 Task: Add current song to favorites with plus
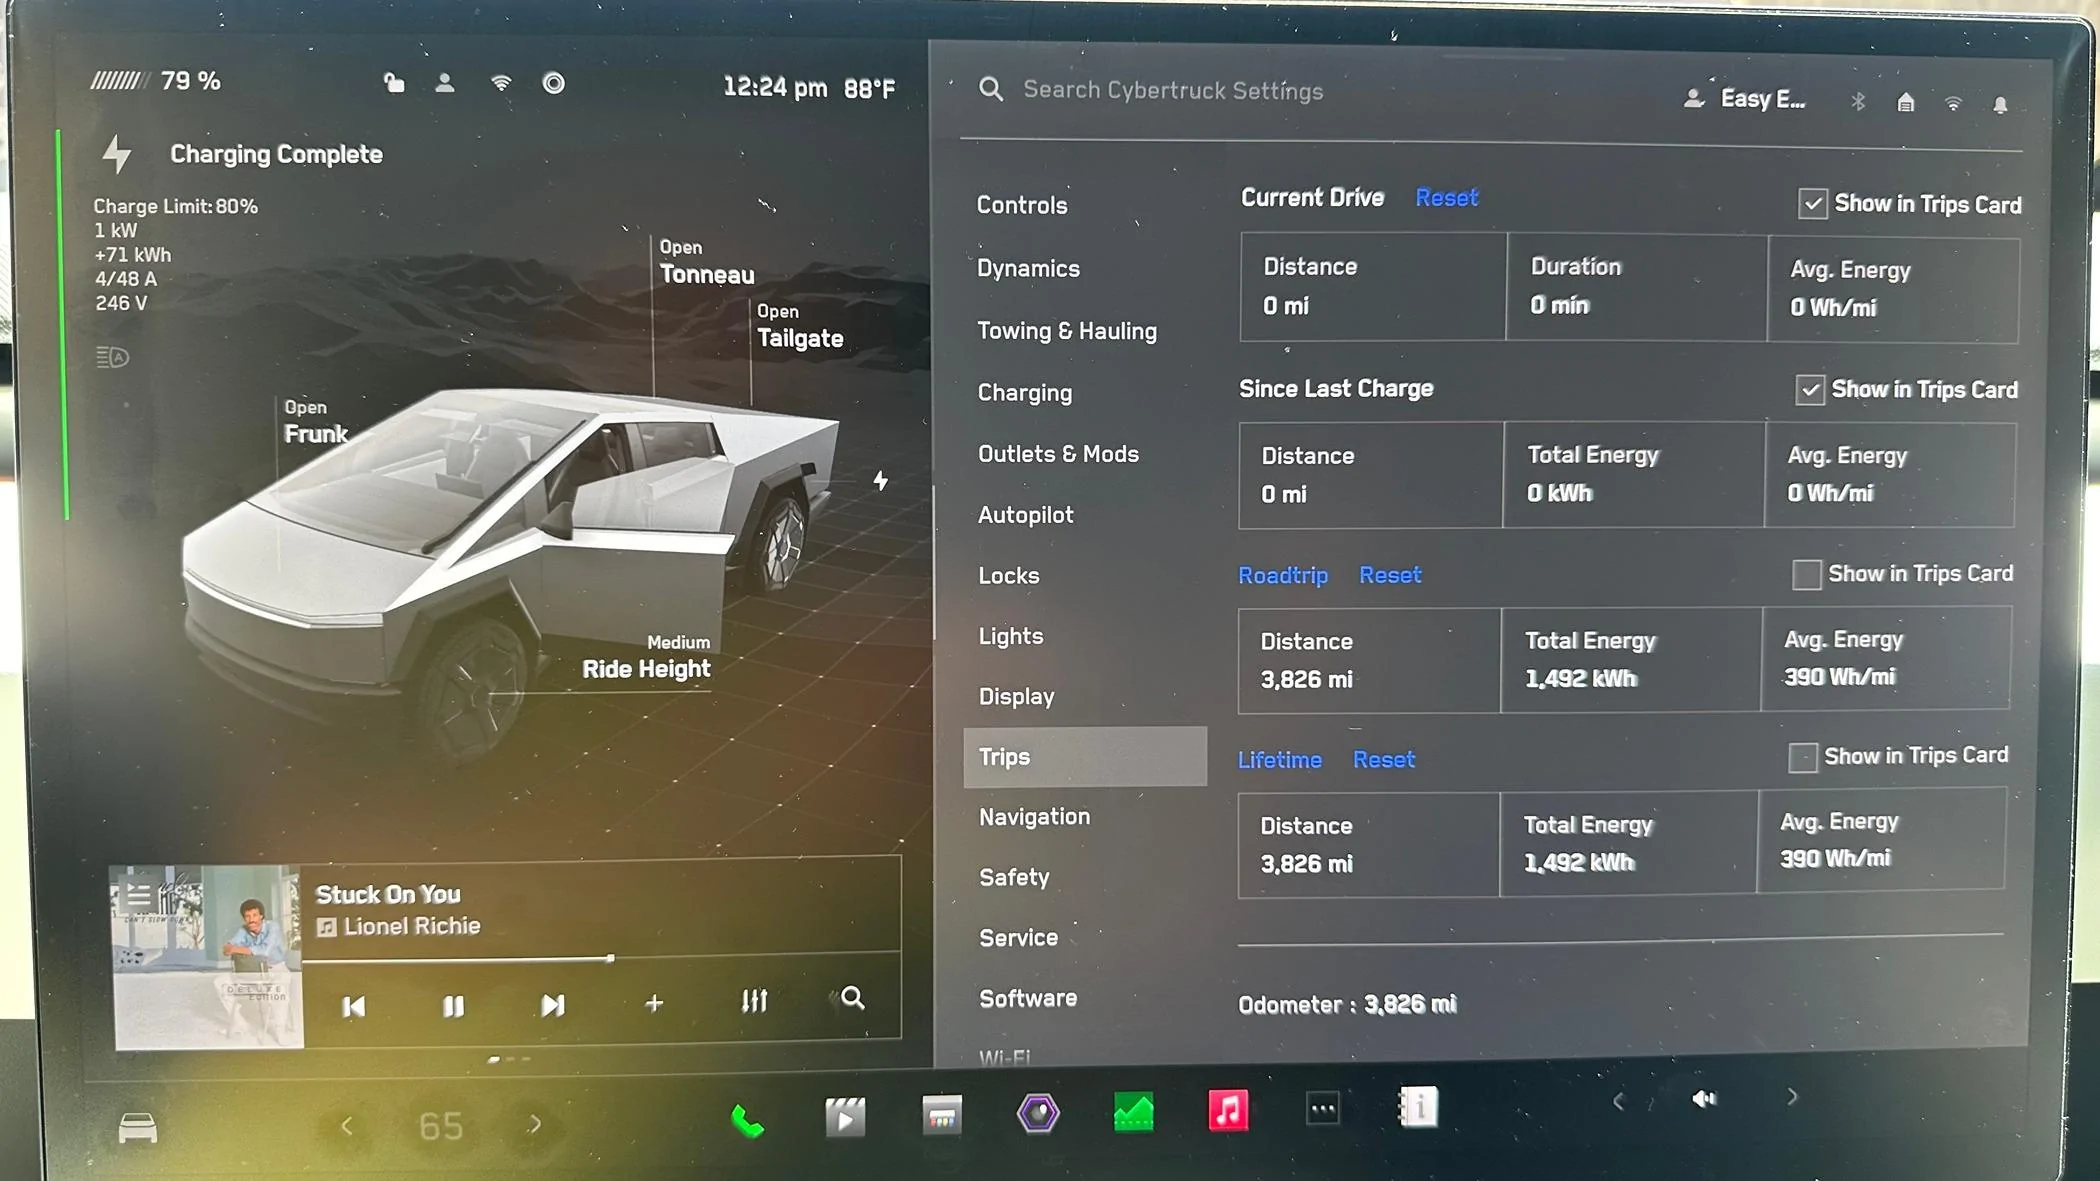point(654,1003)
